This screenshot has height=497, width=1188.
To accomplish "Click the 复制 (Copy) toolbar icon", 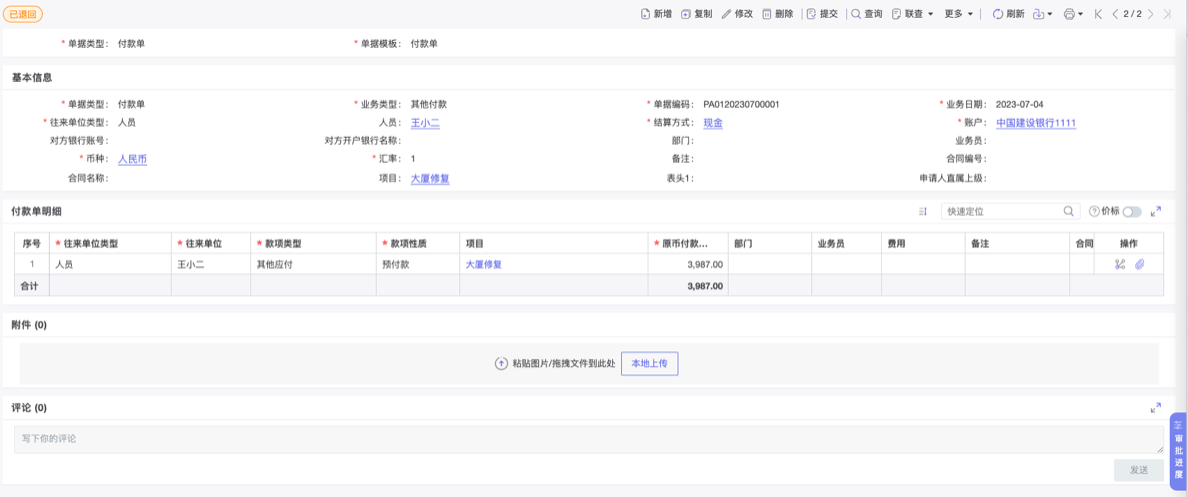I will point(686,14).
